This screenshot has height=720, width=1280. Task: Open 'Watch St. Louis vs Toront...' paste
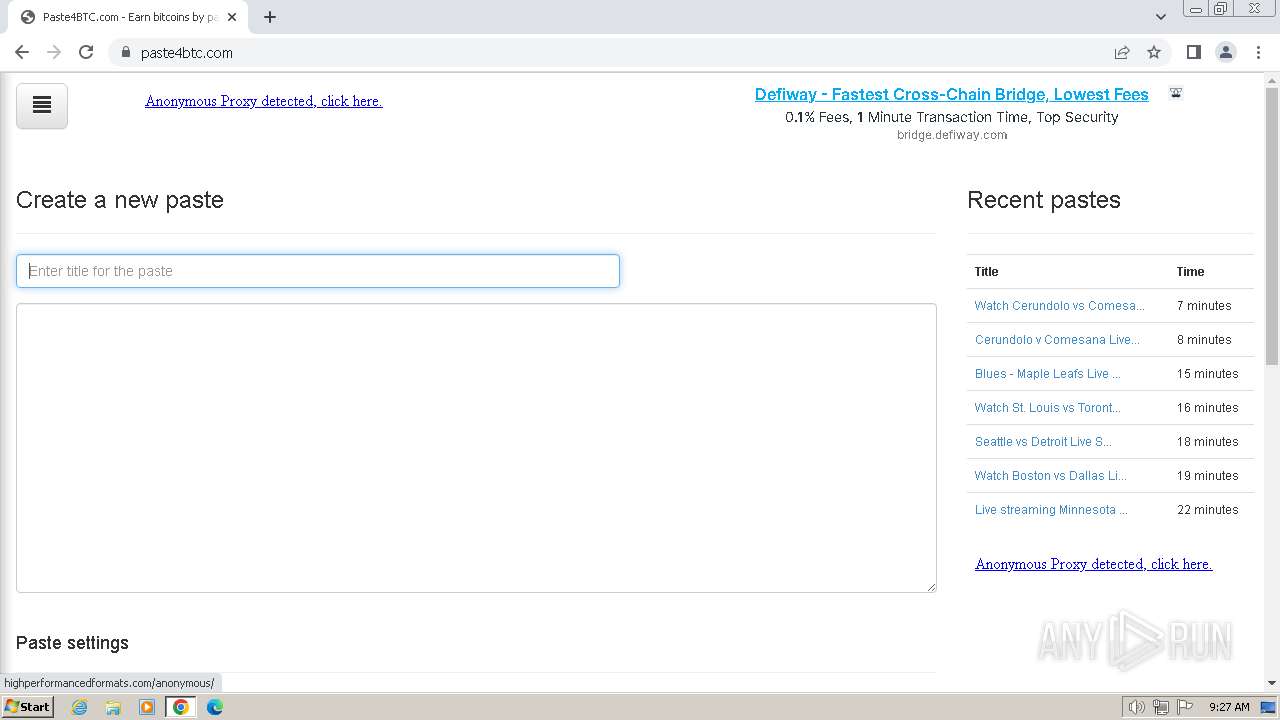click(x=1047, y=408)
